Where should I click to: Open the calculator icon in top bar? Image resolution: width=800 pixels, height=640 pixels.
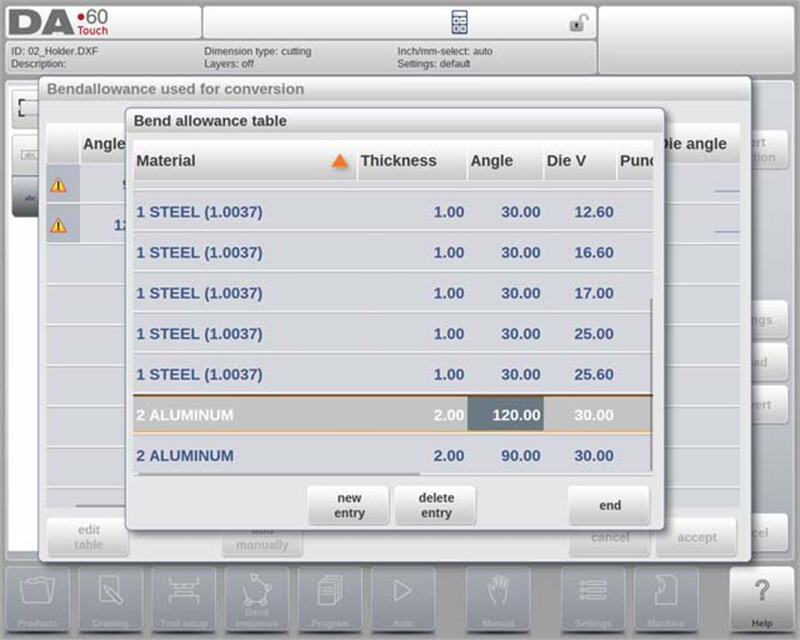click(459, 23)
